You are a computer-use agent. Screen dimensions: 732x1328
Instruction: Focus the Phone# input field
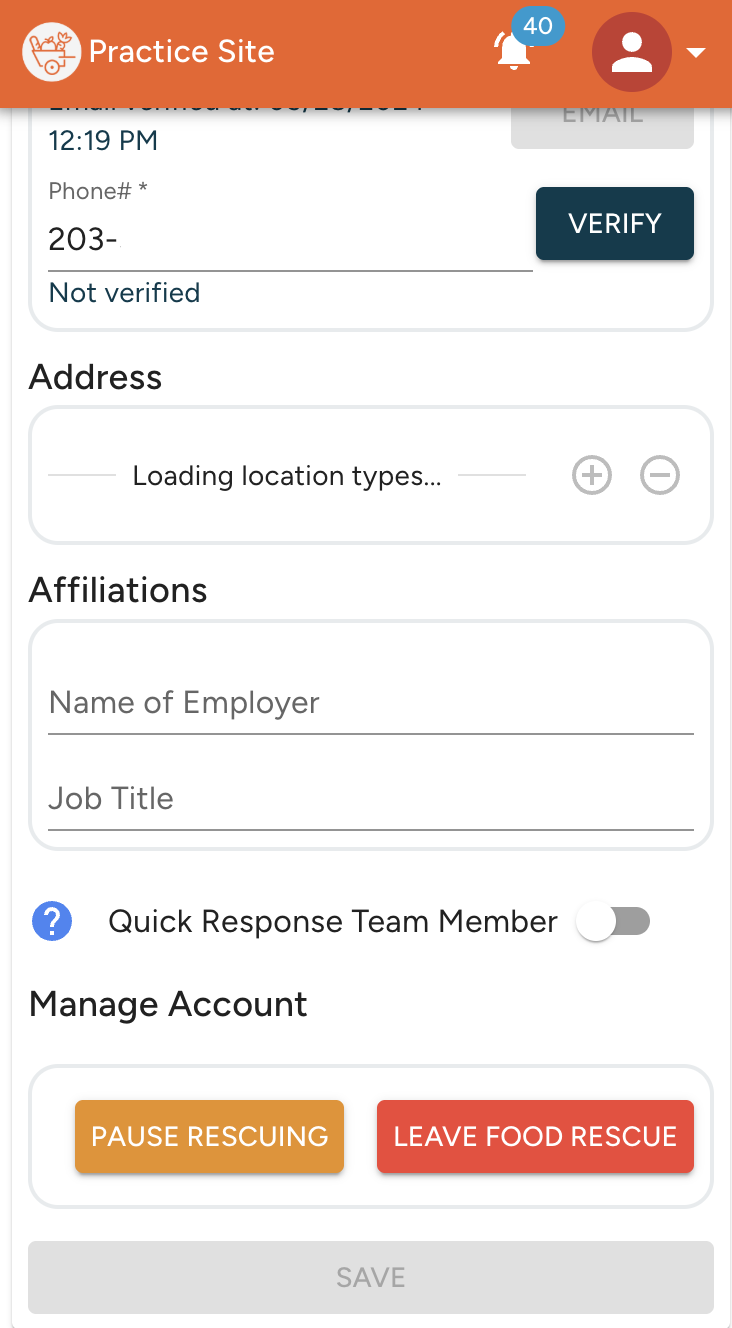[x=290, y=240]
